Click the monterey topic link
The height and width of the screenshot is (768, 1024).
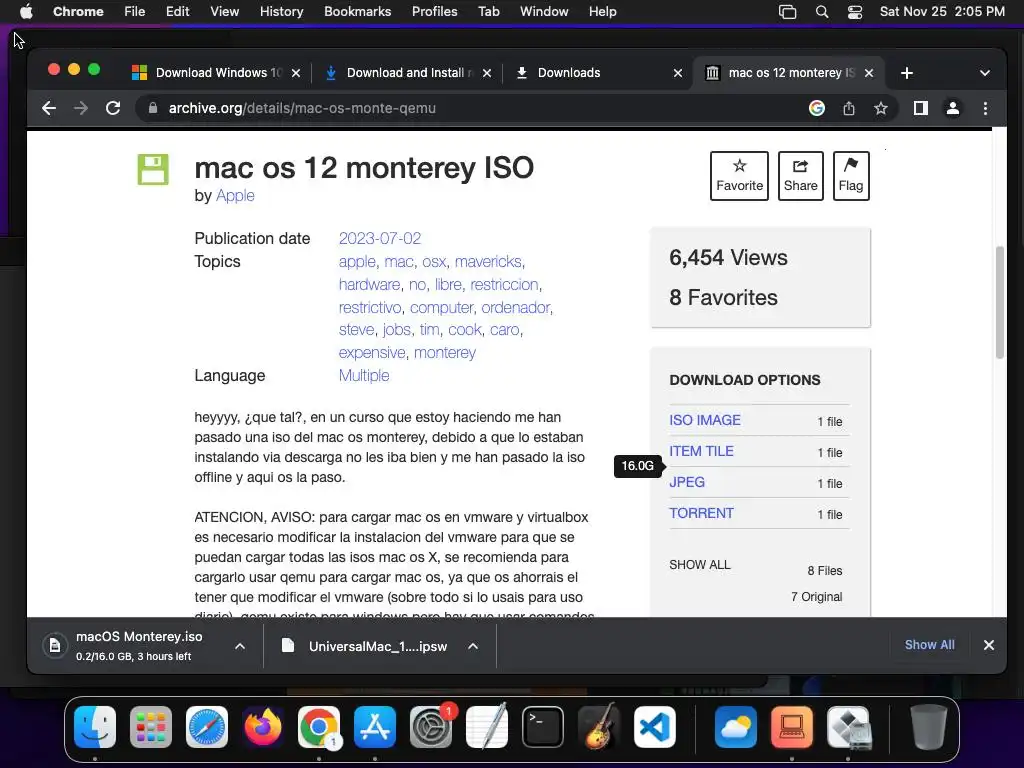[445, 353]
